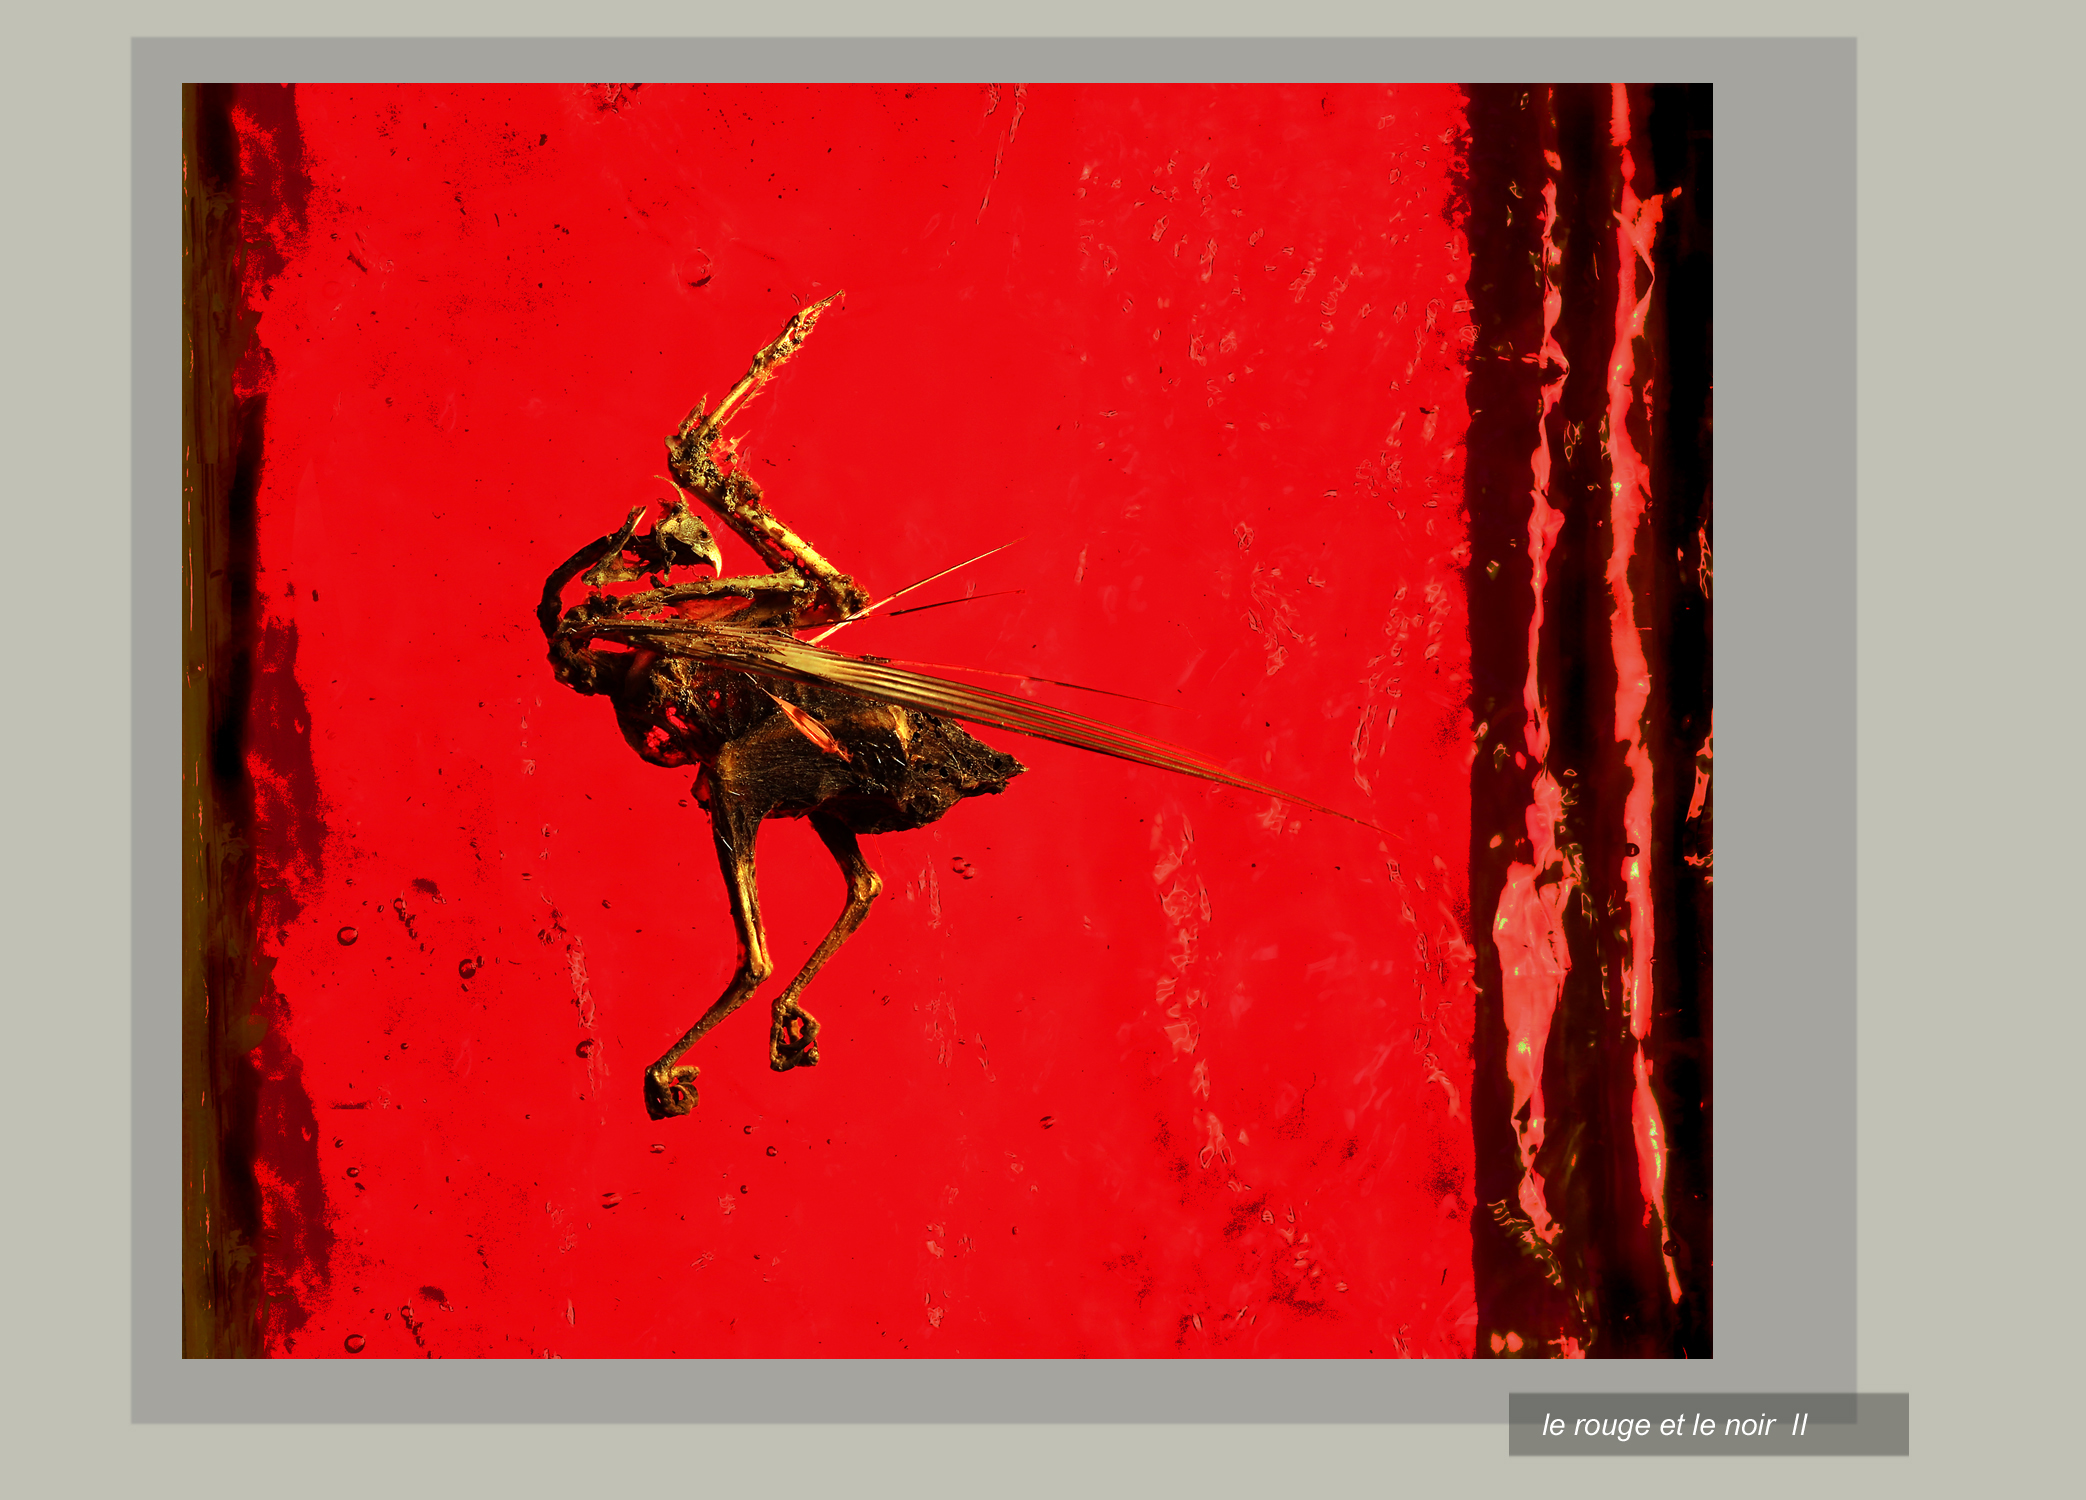Click the caption "le rouge et le noir II"

[x=1674, y=1425]
